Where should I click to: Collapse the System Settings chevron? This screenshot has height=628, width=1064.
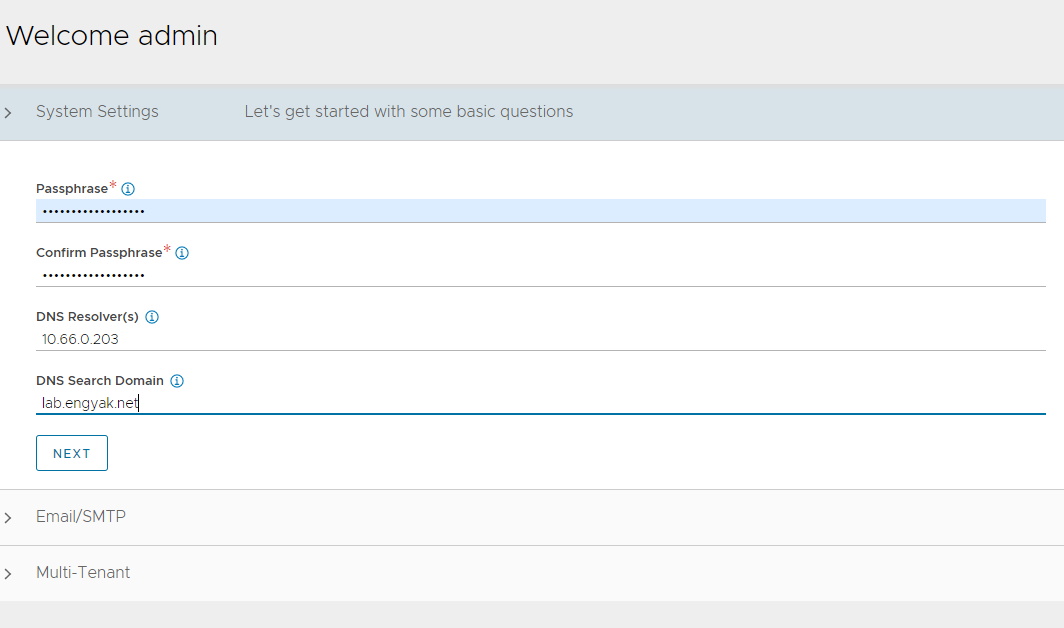point(8,113)
